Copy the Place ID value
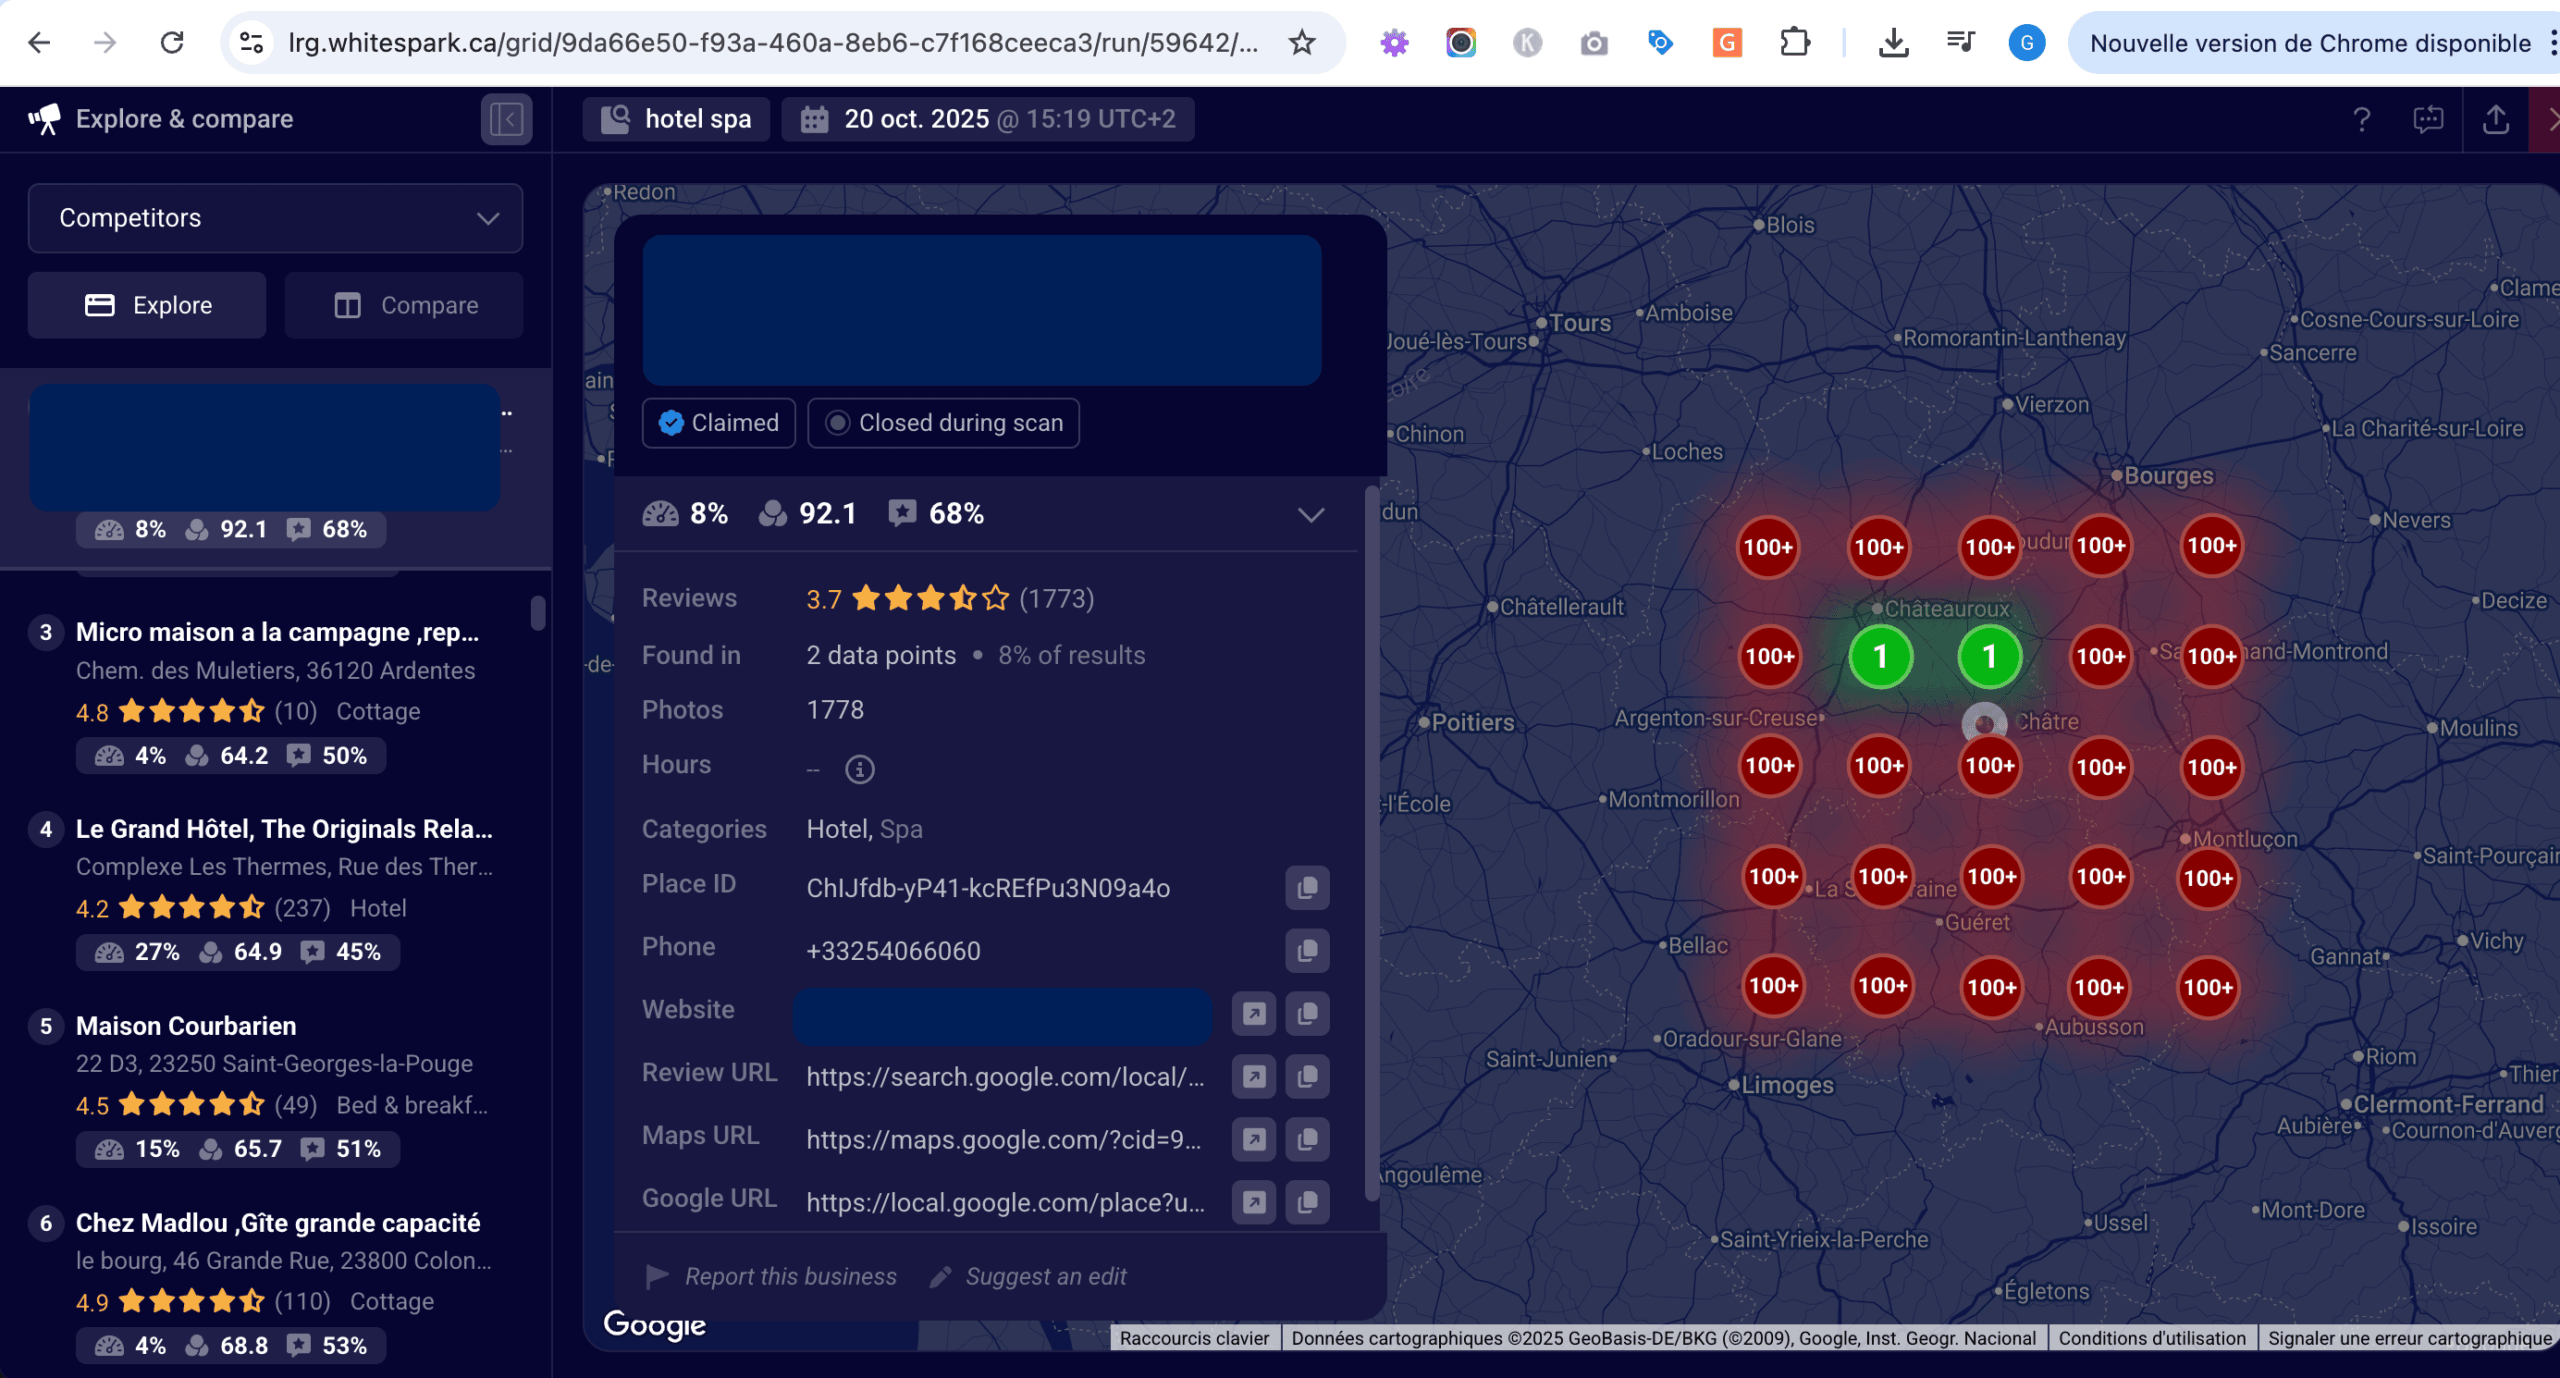 1306,888
